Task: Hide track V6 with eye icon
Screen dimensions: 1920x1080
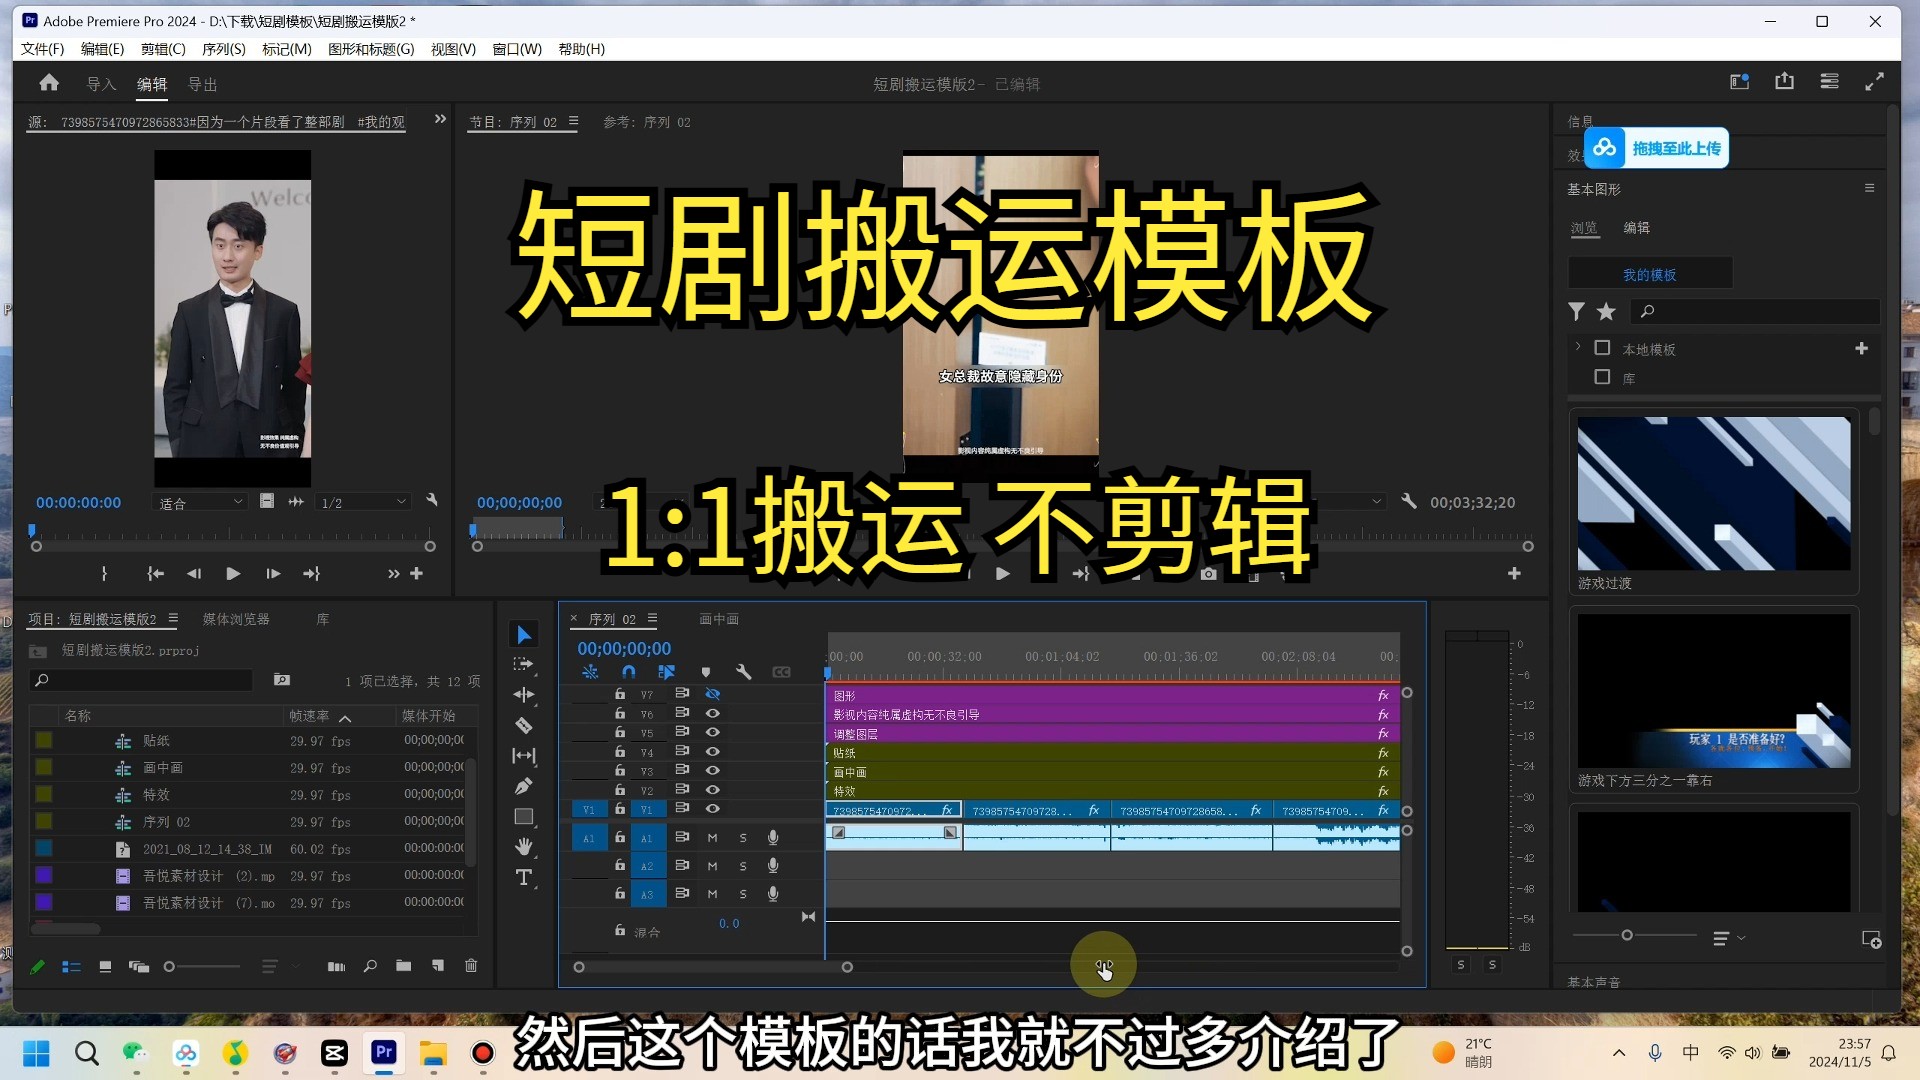Action: click(x=713, y=713)
